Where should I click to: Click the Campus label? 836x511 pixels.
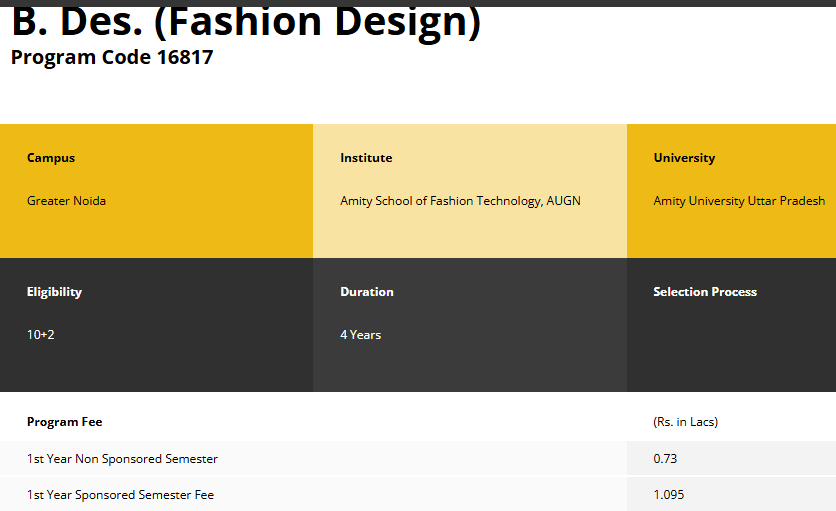(x=51, y=158)
